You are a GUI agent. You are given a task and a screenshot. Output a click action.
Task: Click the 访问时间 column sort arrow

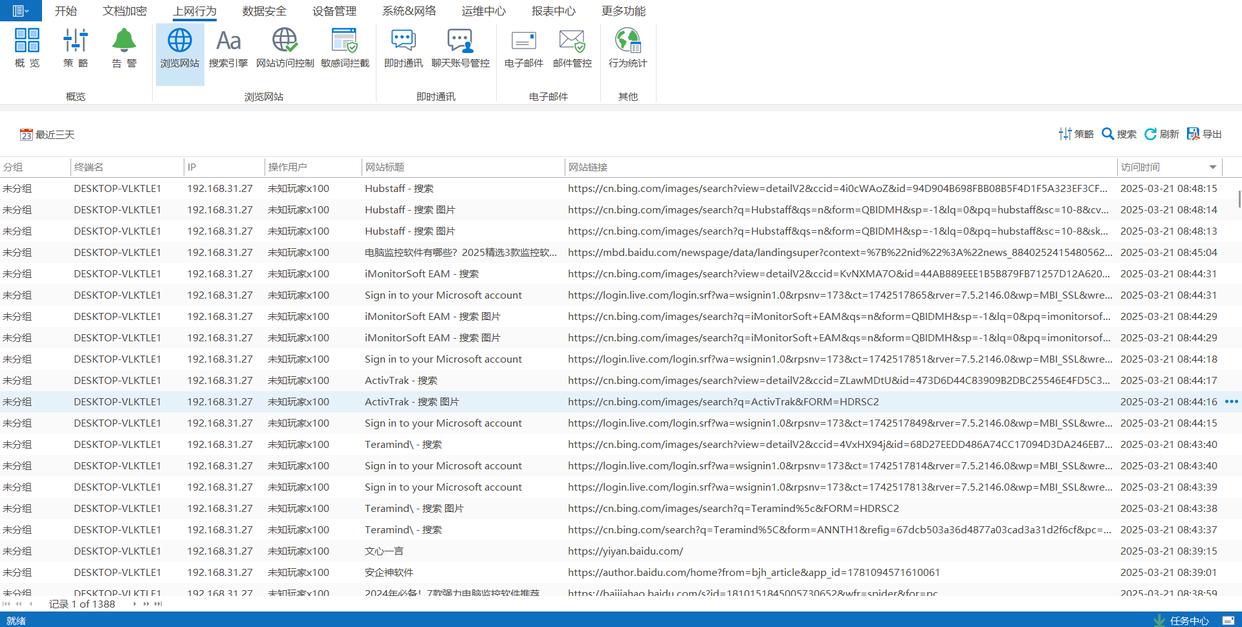1213,168
